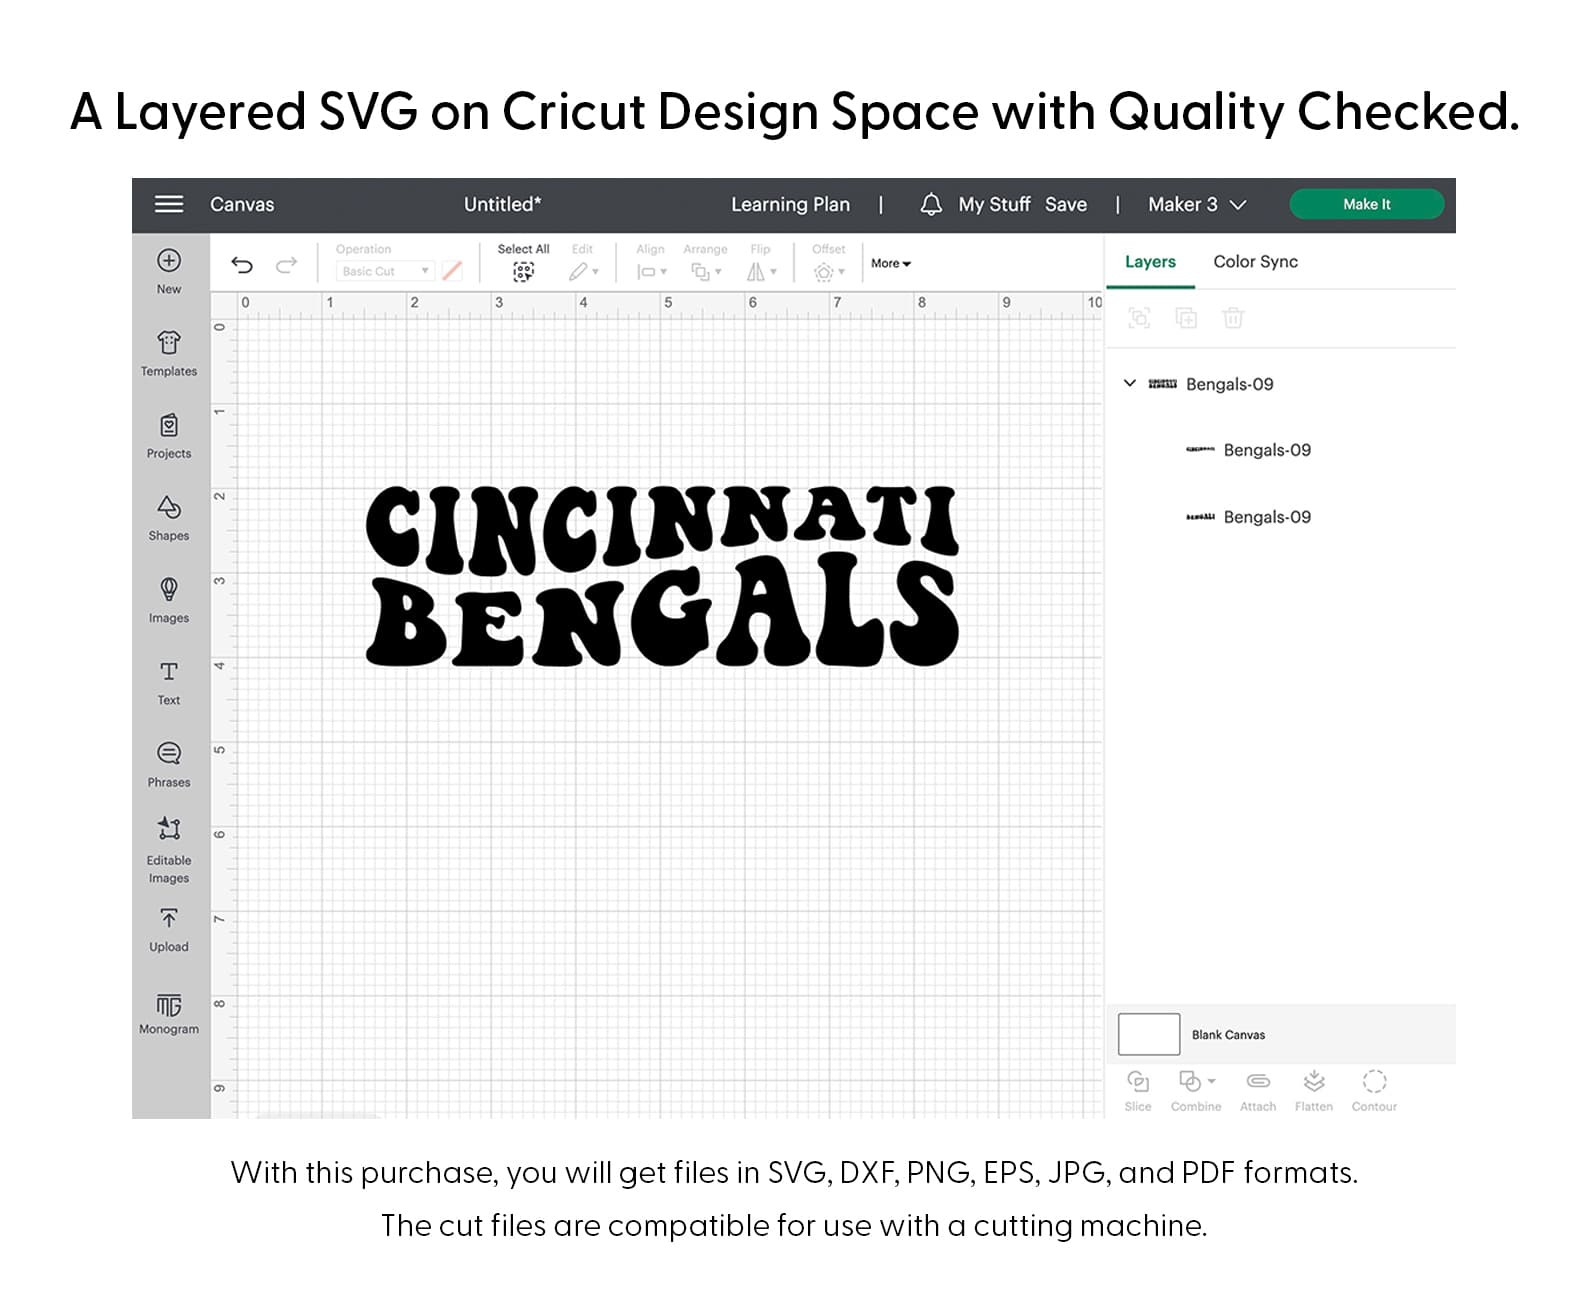This screenshot has width=1588, height=1308.
Task: Collapse the Bengals-09 group
Action: 1130,383
